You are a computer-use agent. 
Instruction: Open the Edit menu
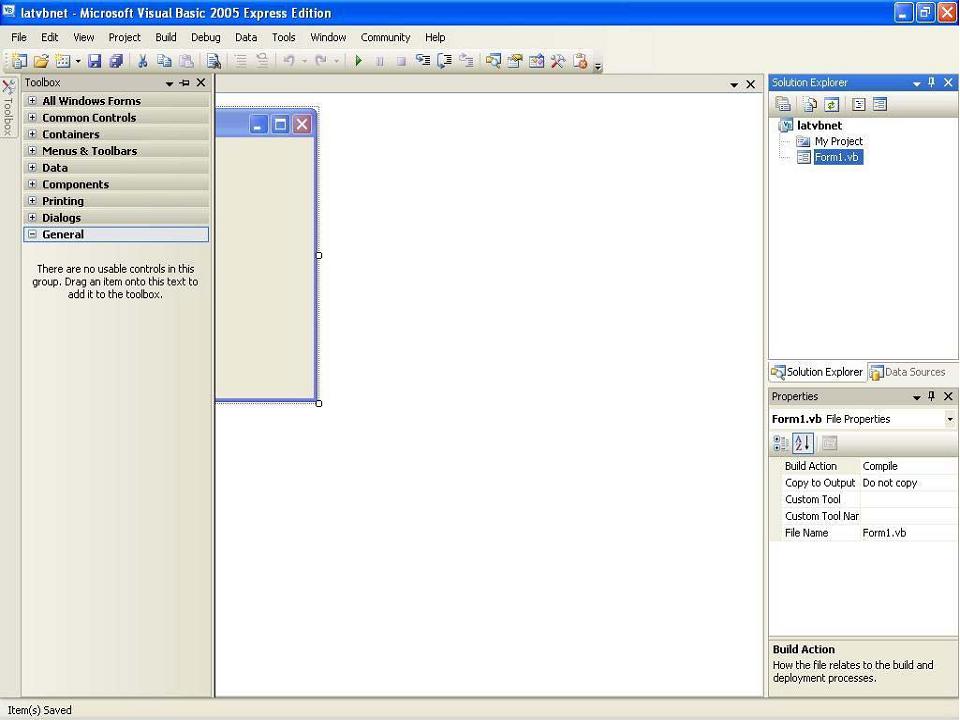click(50, 37)
